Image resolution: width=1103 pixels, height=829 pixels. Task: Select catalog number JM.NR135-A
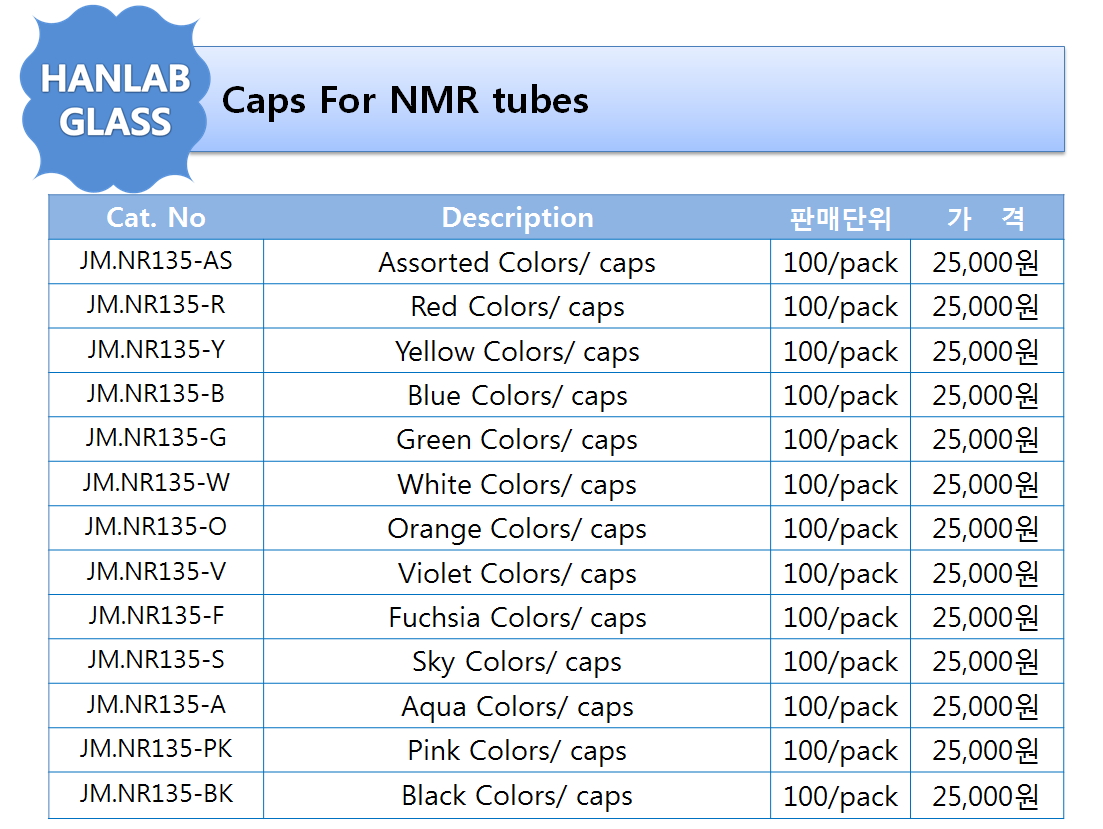click(155, 704)
